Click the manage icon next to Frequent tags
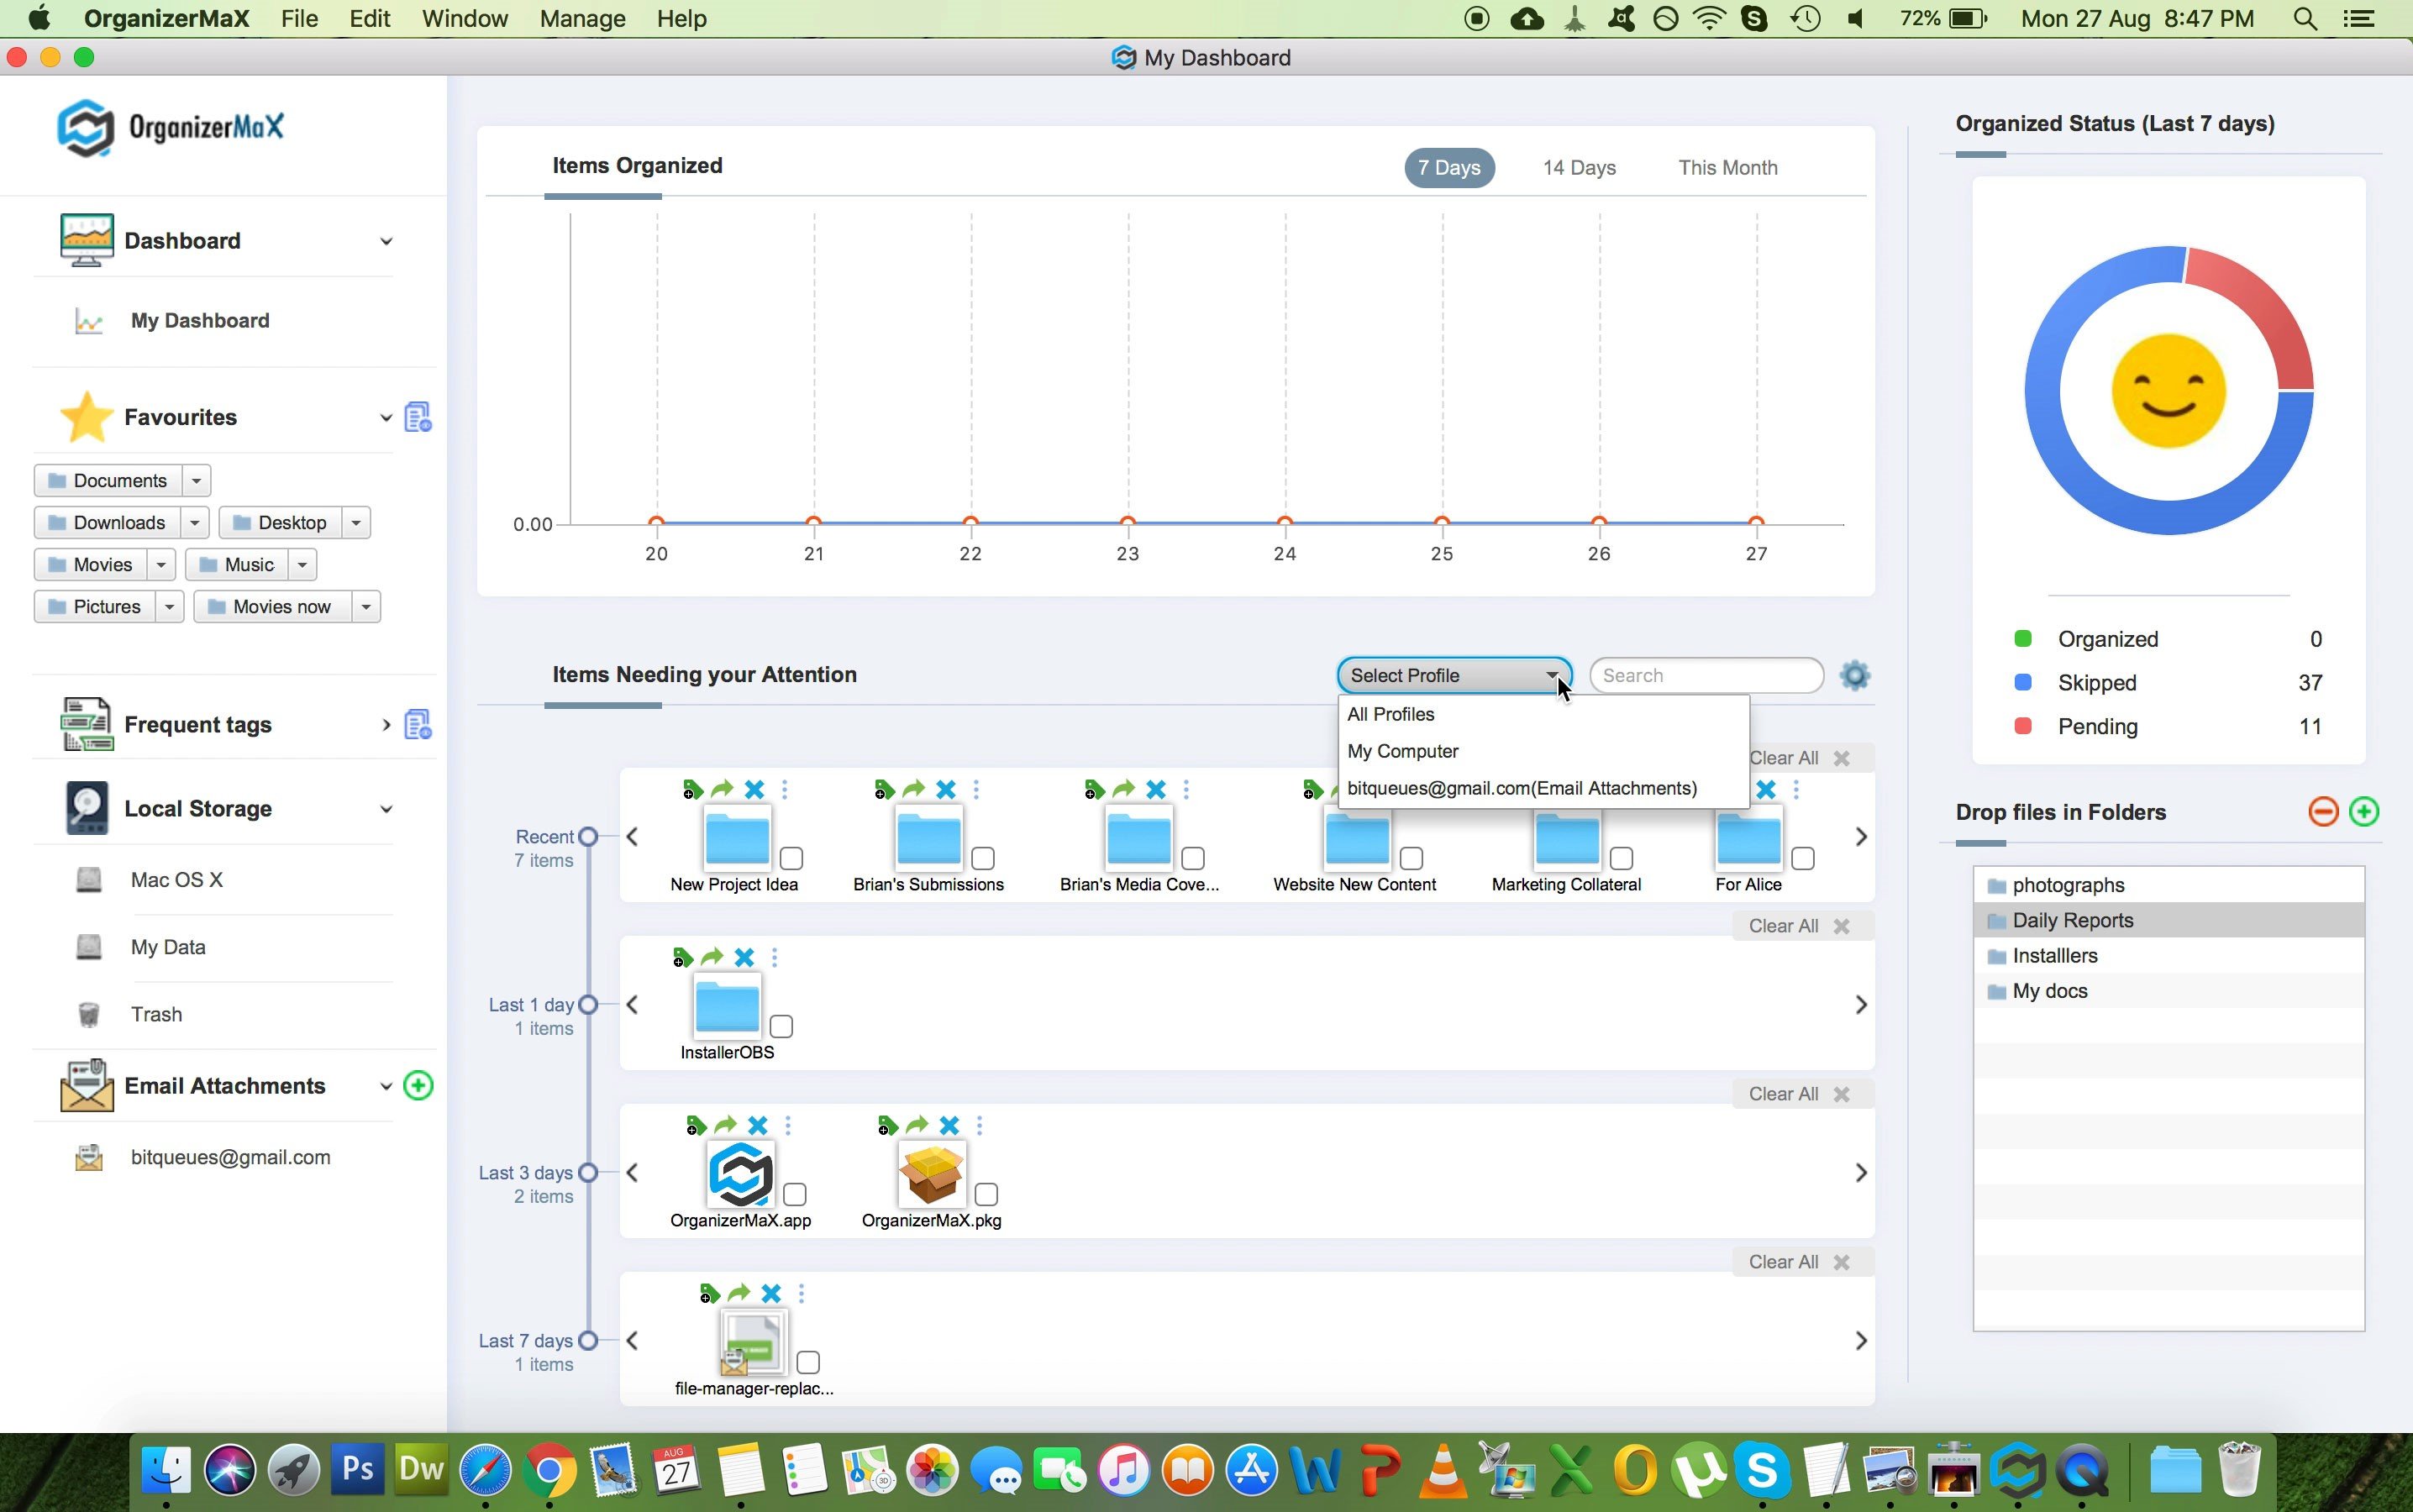 click(x=418, y=724)
